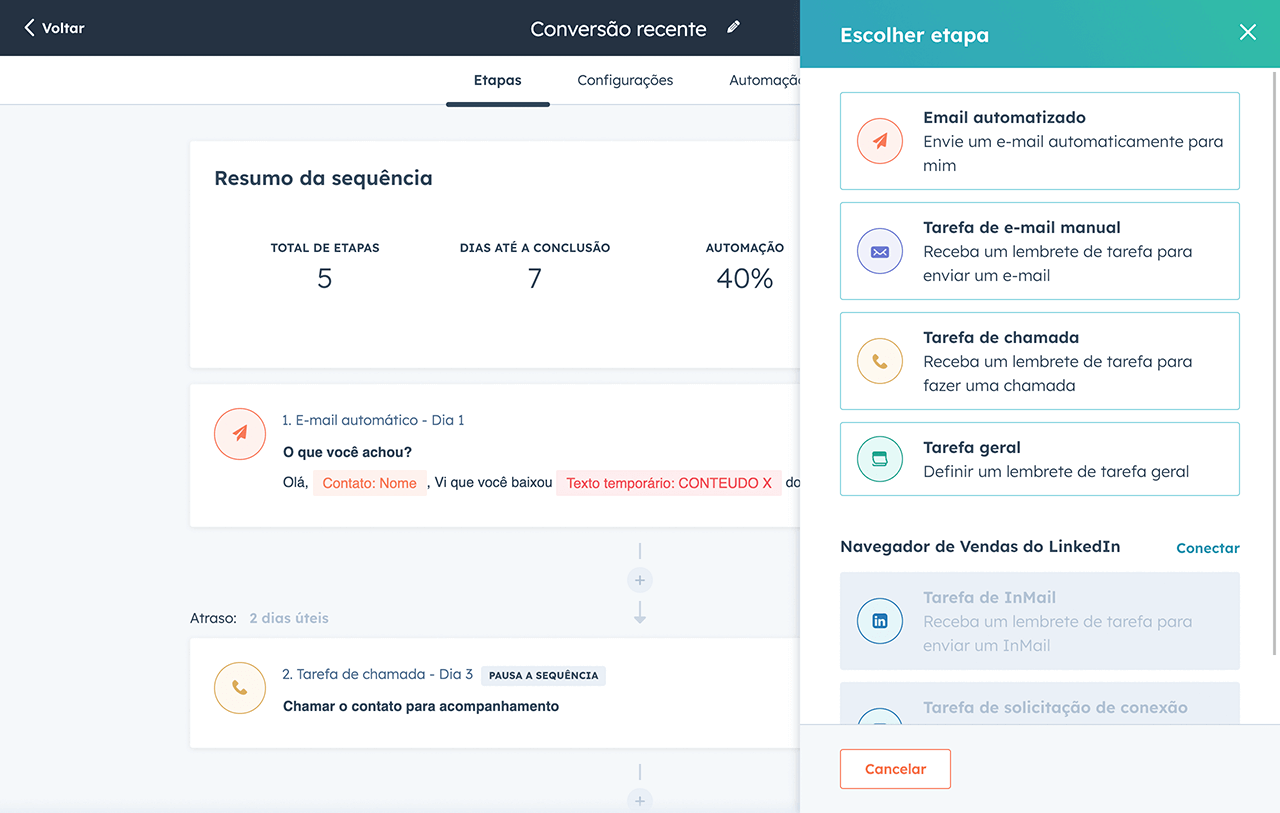Expand the plus button between steps 1 and 2
The height and width of the screenshot is (813, 1280).
tap(639, 580)
